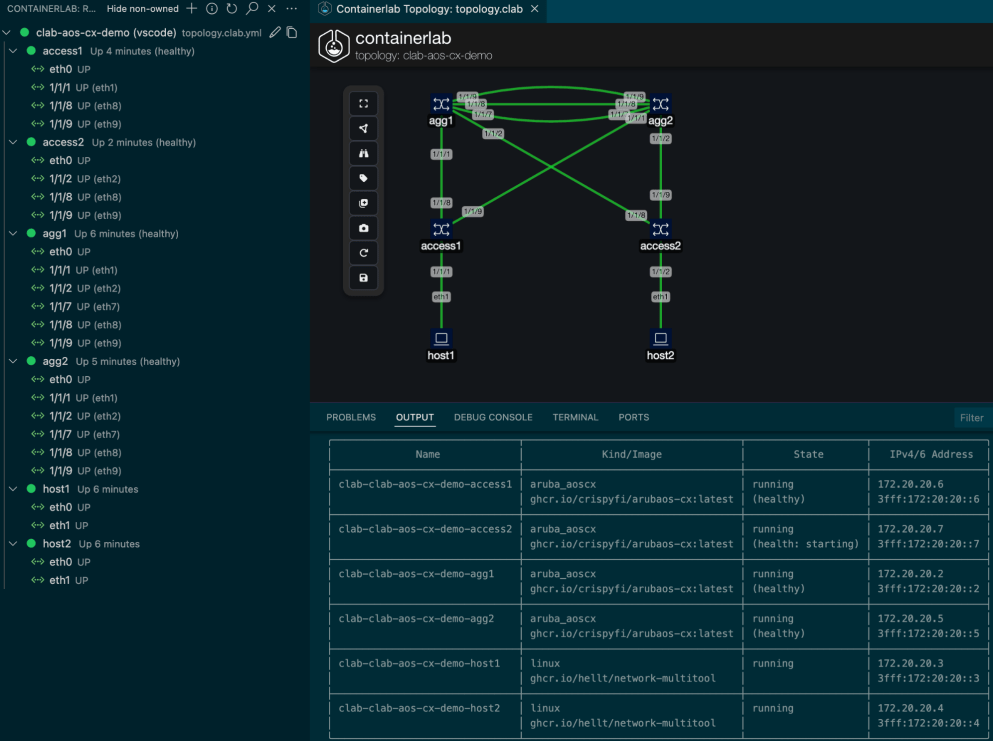
Task: Select the navigation arrow icon in the viewer toolbar
Action: point(364,128)
